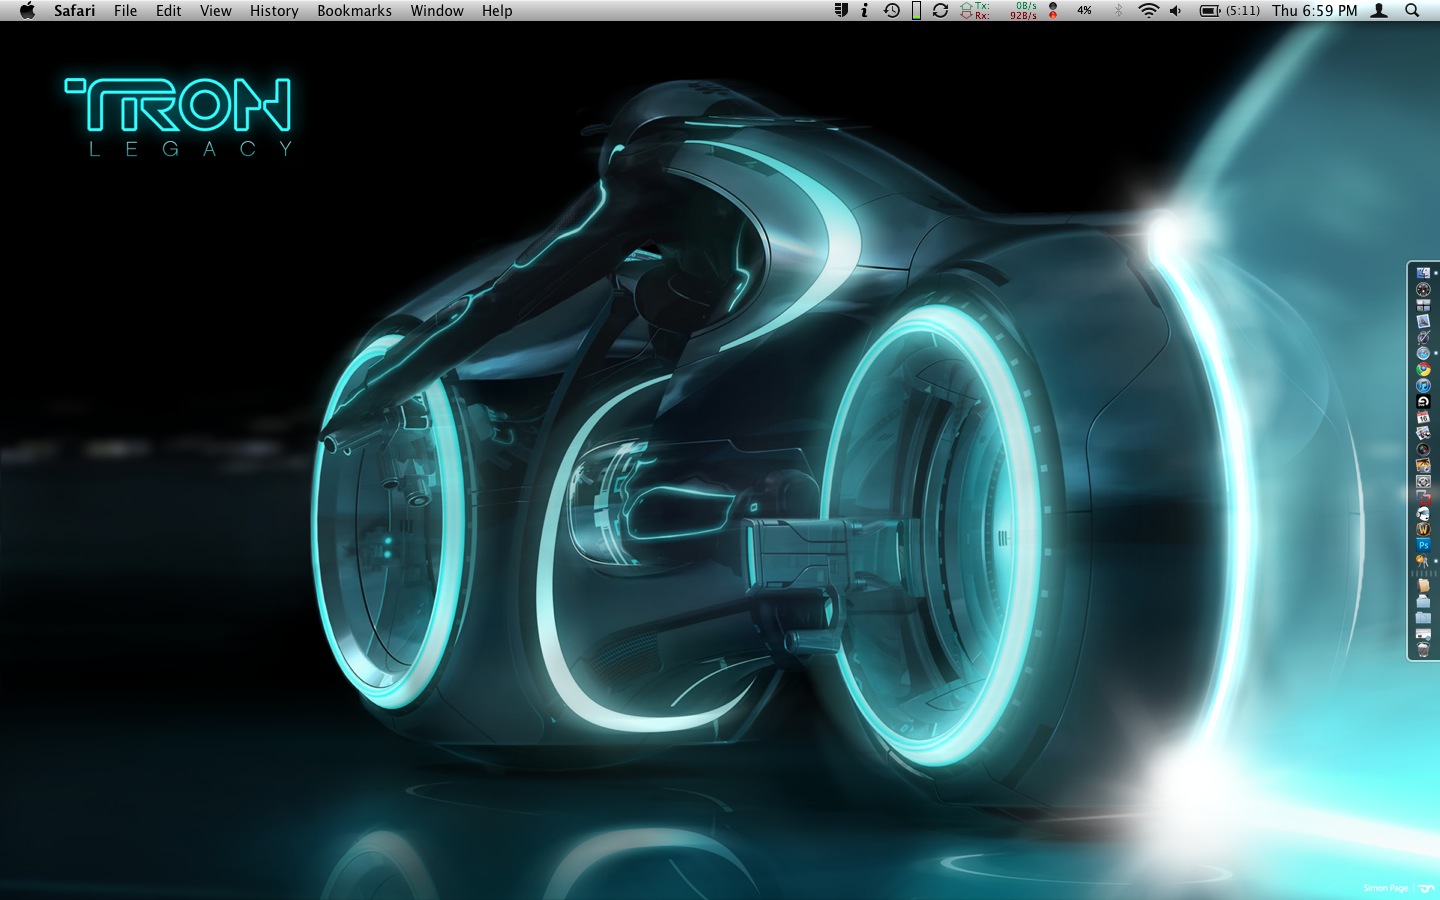Screen dimensions: 1440x900
Task: Open the Safari application menu
Action: click(75, 11)
